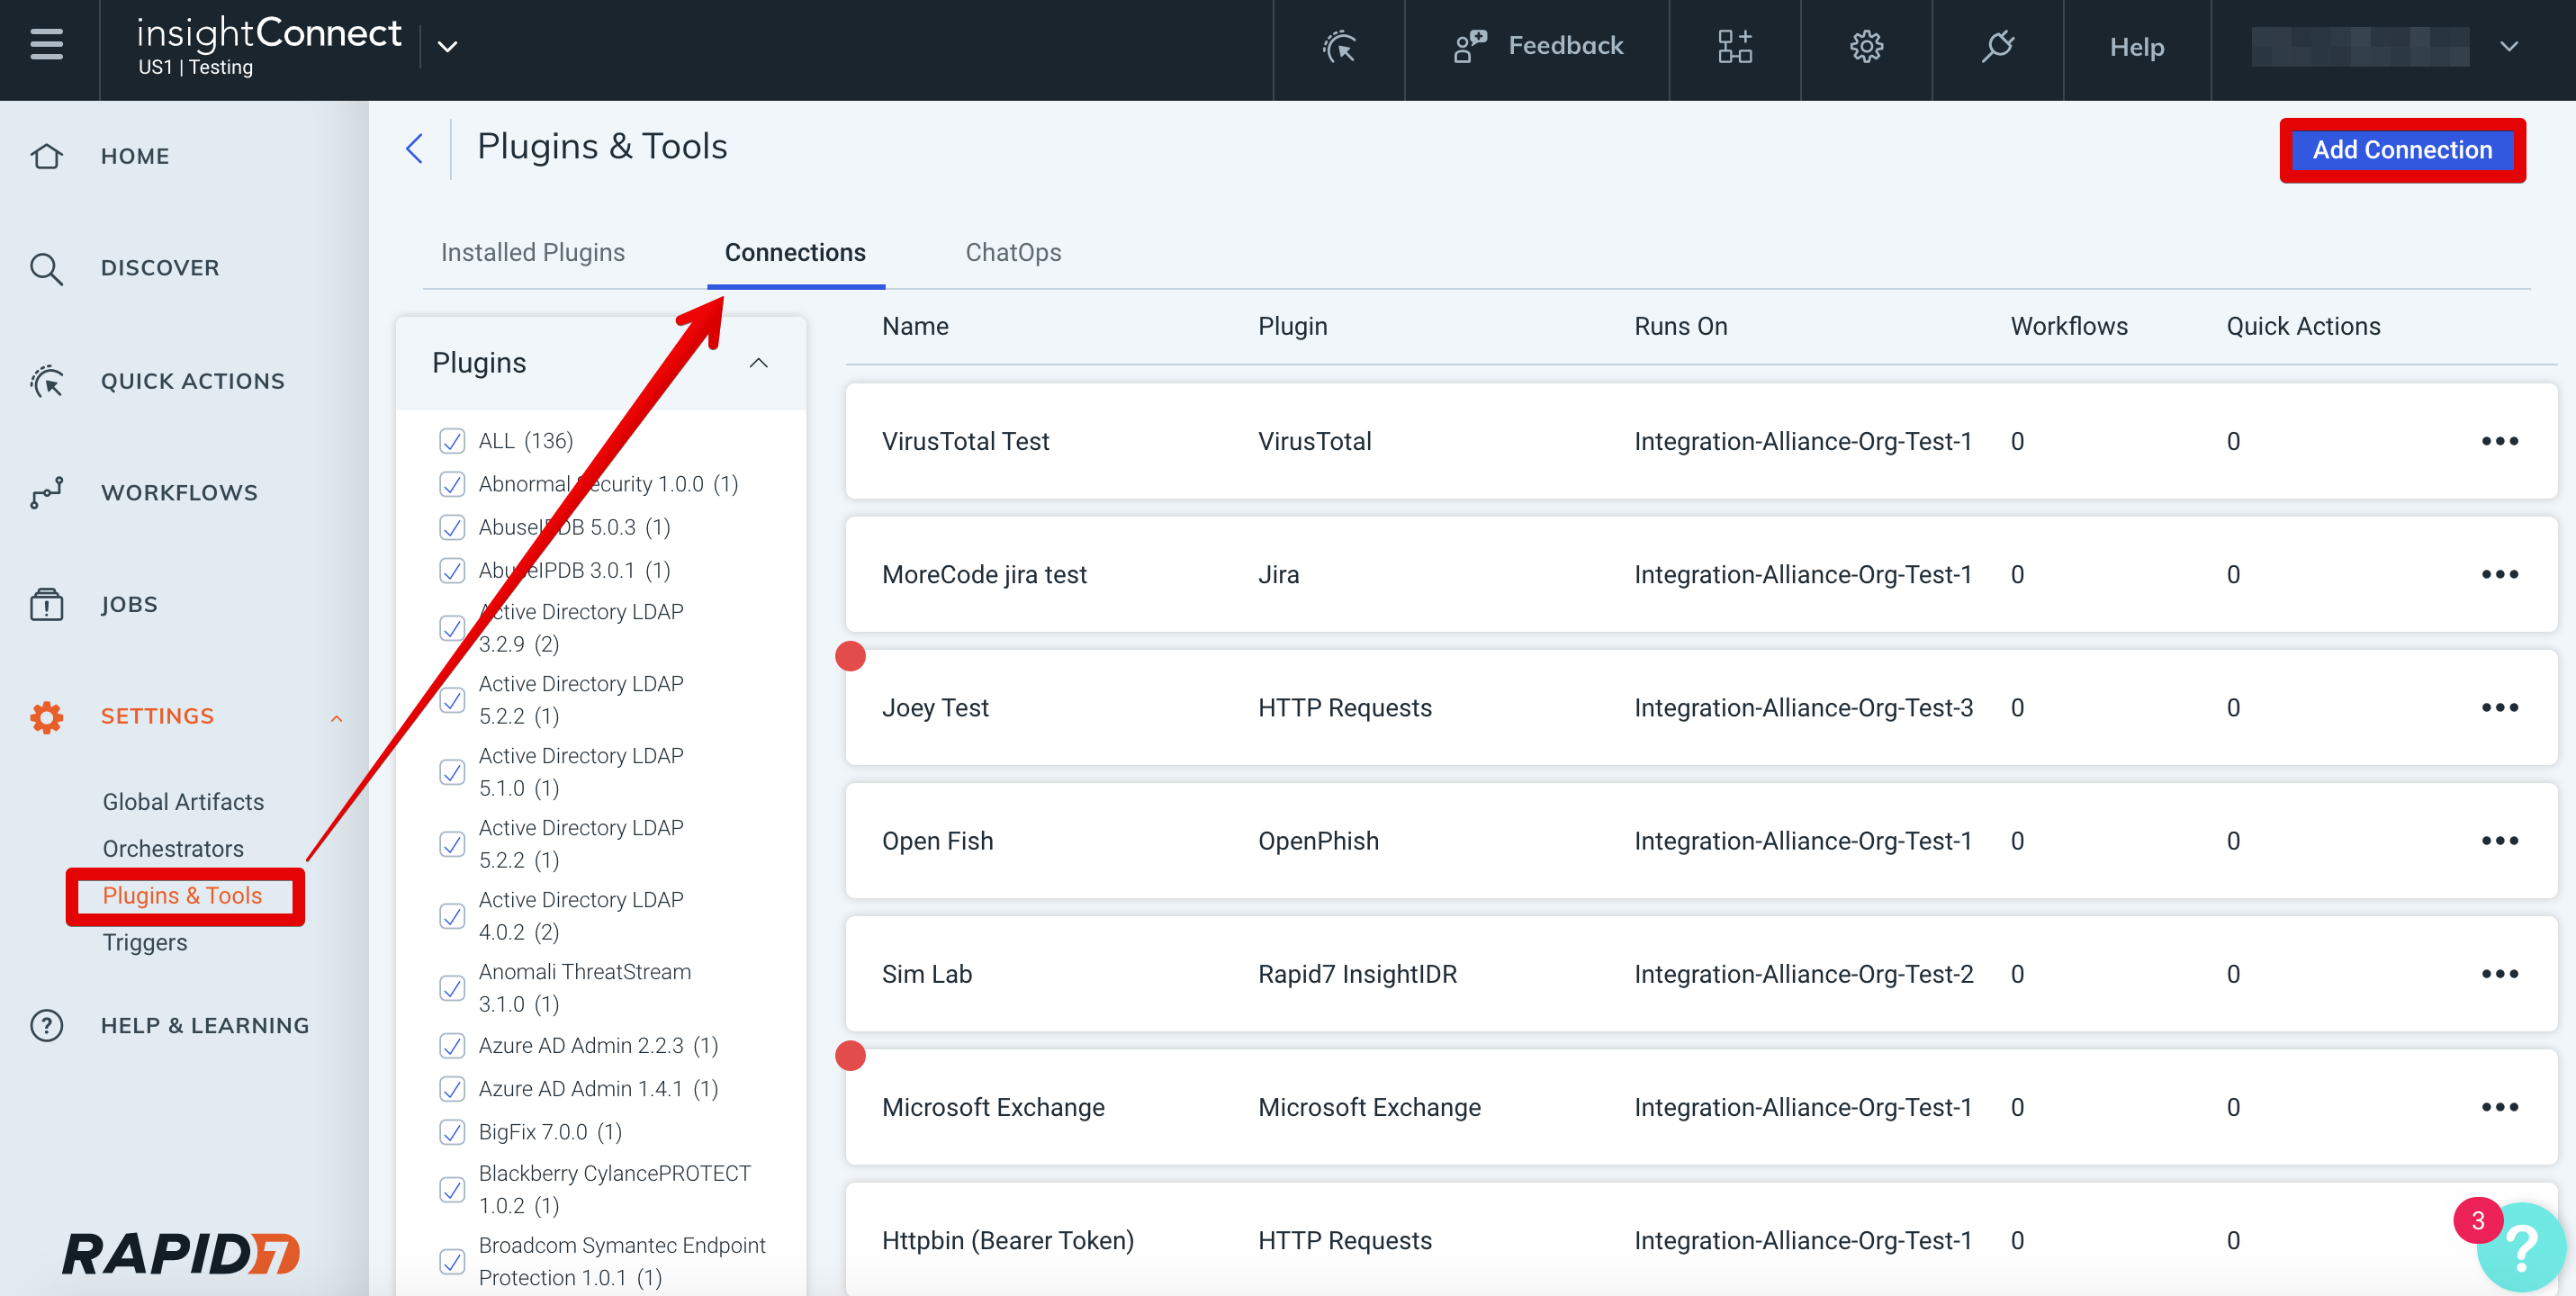The width and height of the screenshot is (2576, 1296).
Task: Switch to the ChatOps tab
Action: tap(1013, 252)
